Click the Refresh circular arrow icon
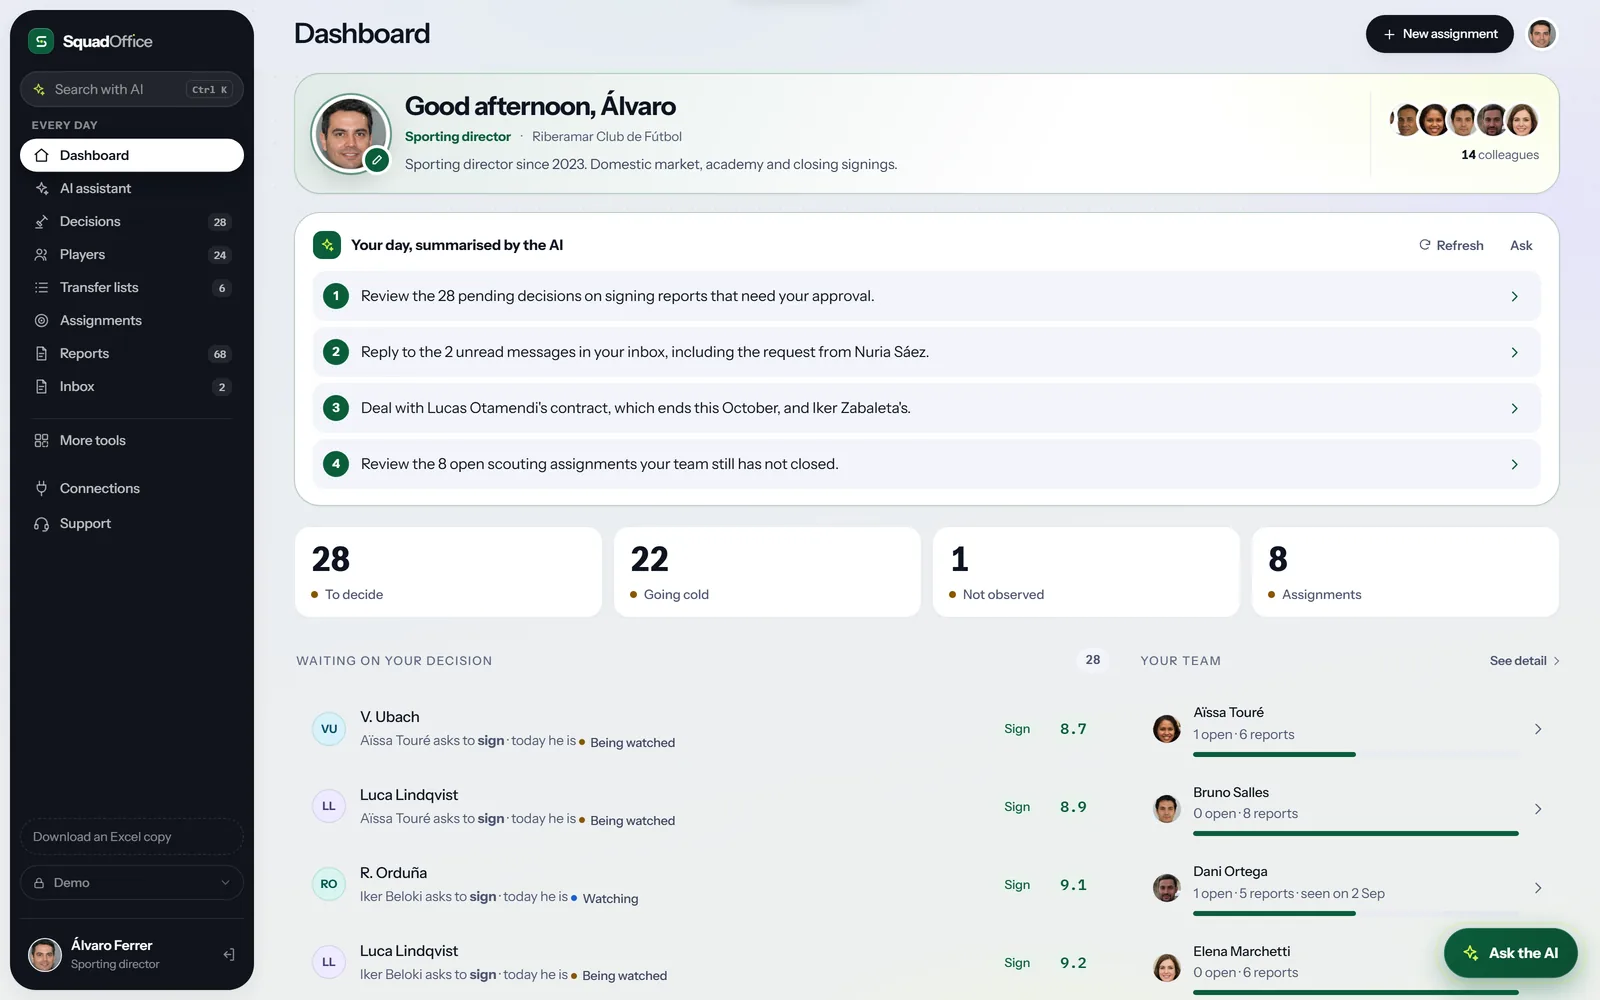1600x1000 pixels. tap(1424, 245)
